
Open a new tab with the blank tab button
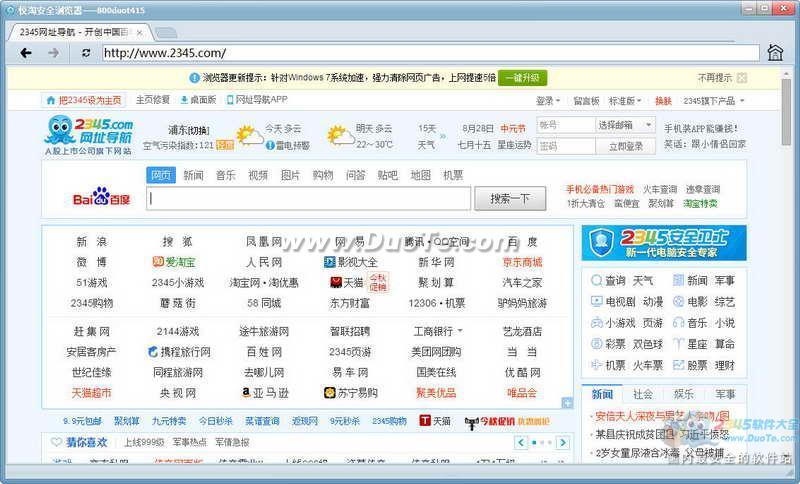[x=166, y=33]
